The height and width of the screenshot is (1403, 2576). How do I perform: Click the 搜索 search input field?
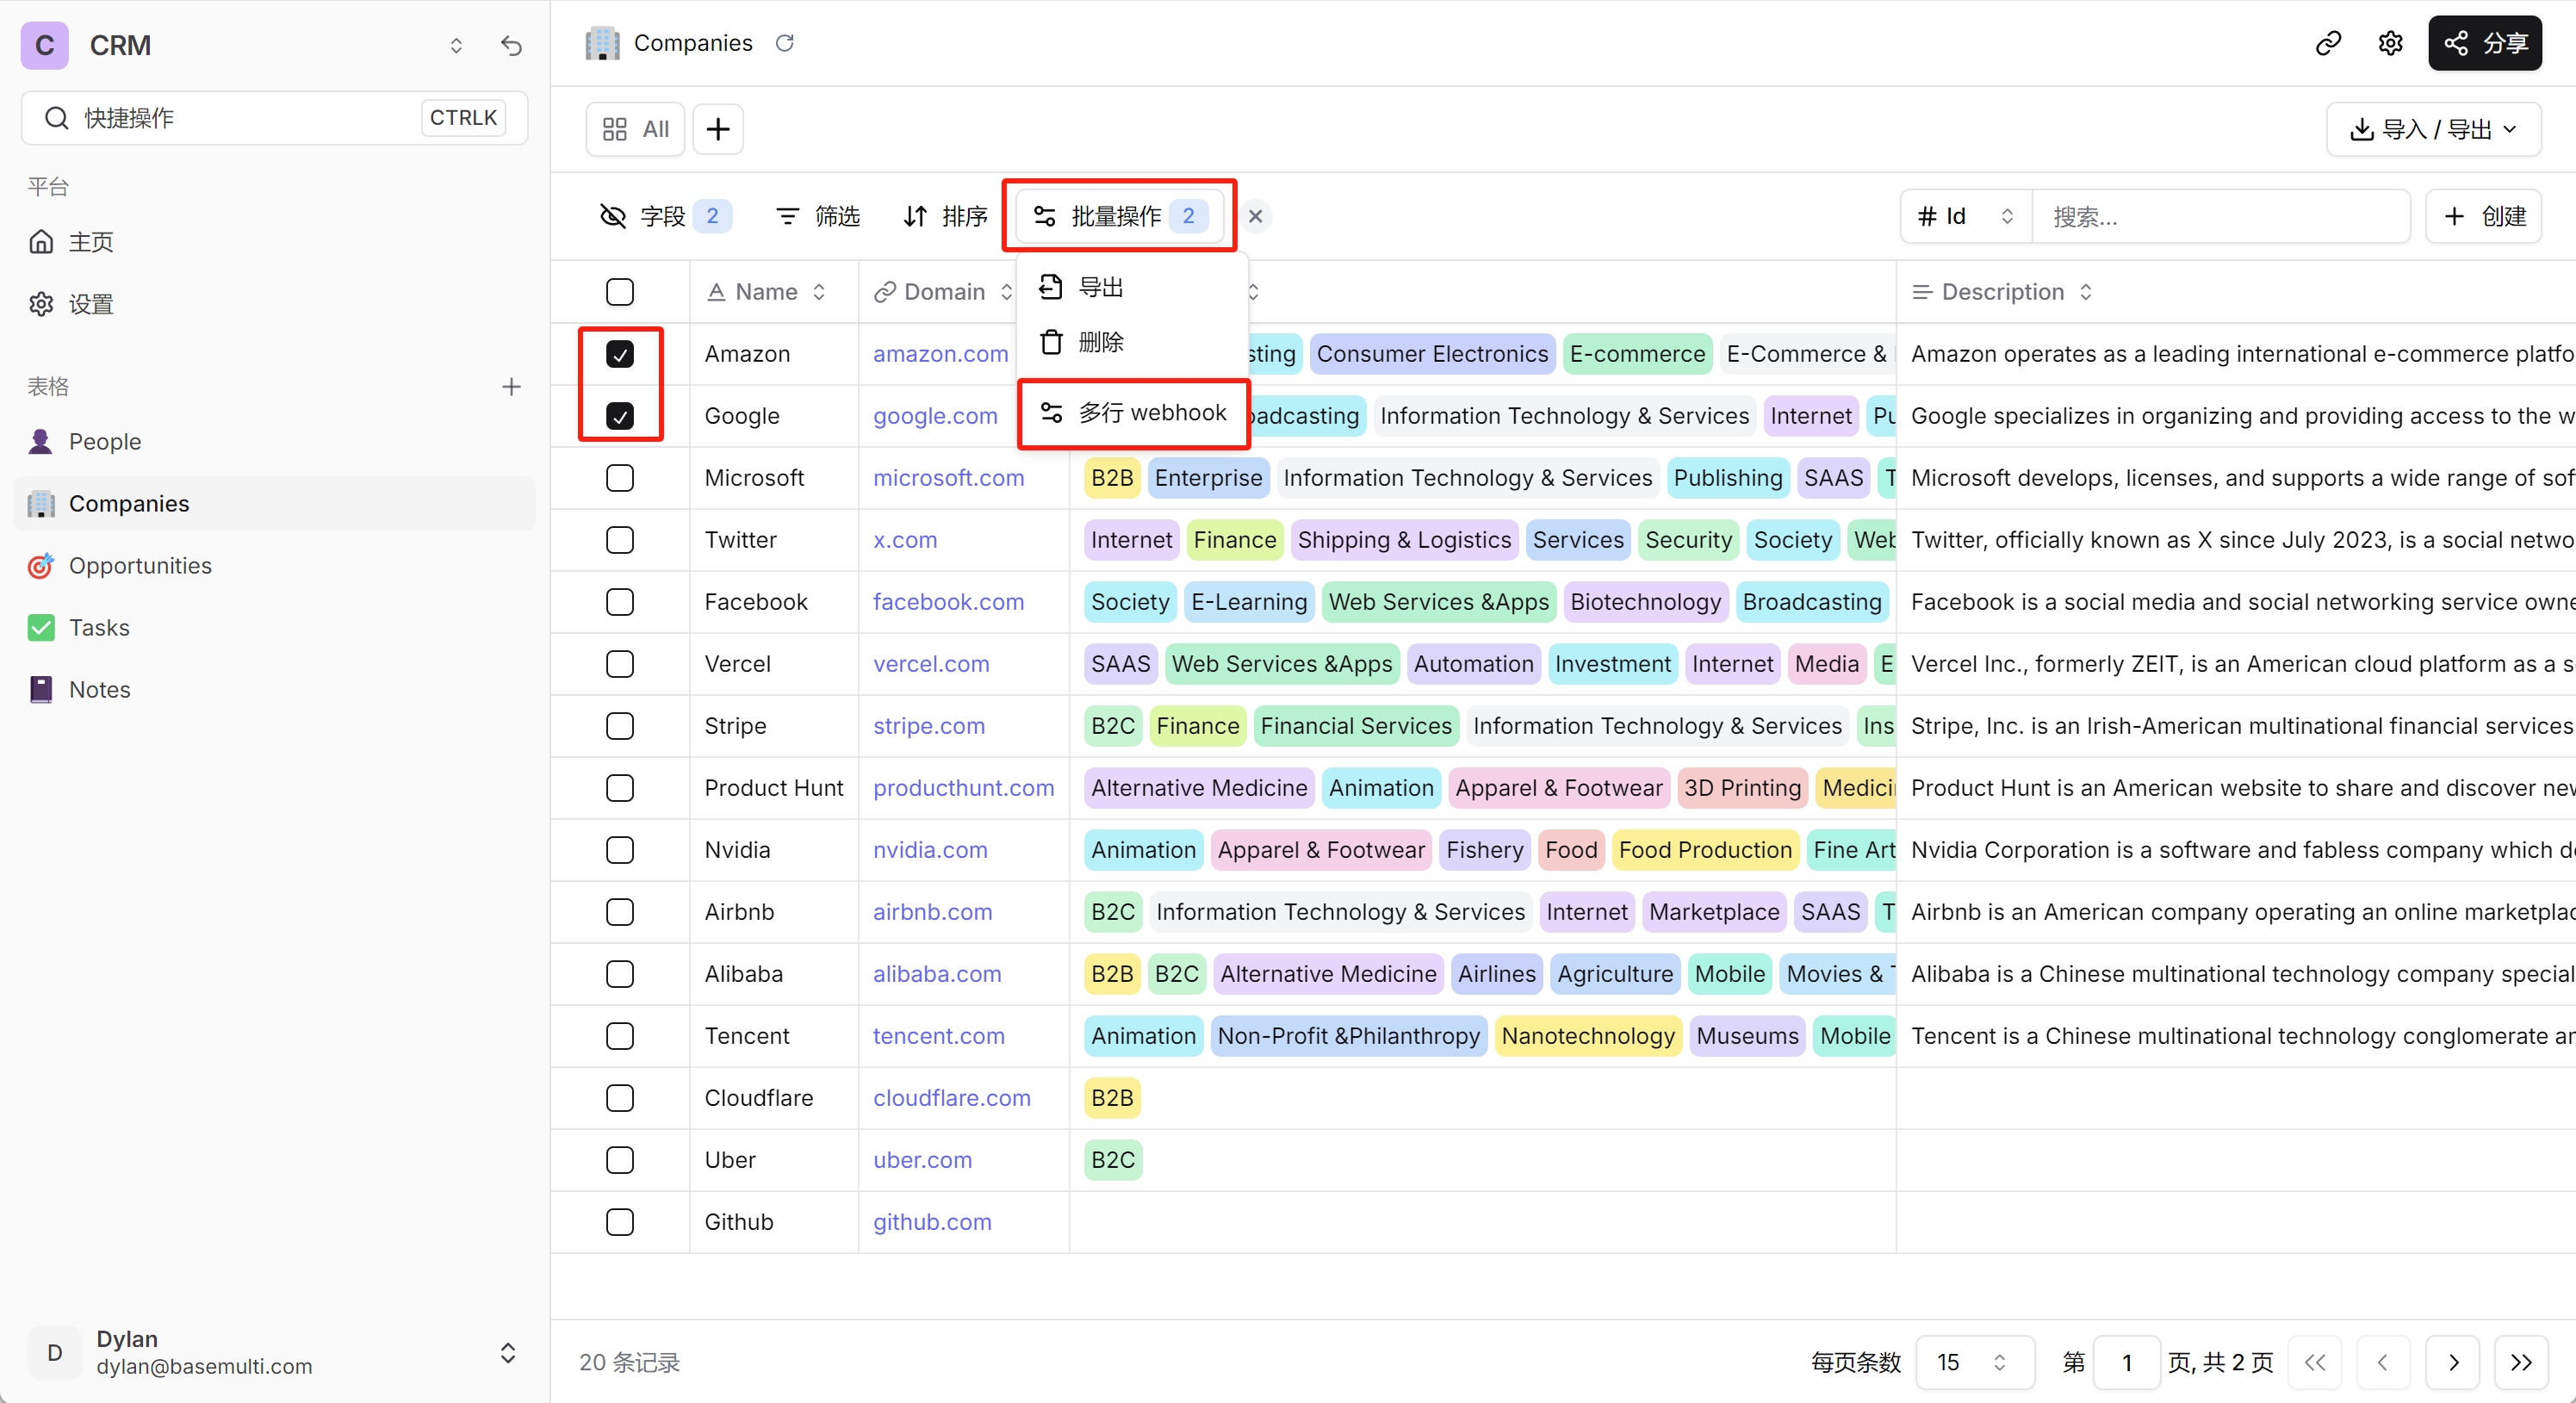2220,216
